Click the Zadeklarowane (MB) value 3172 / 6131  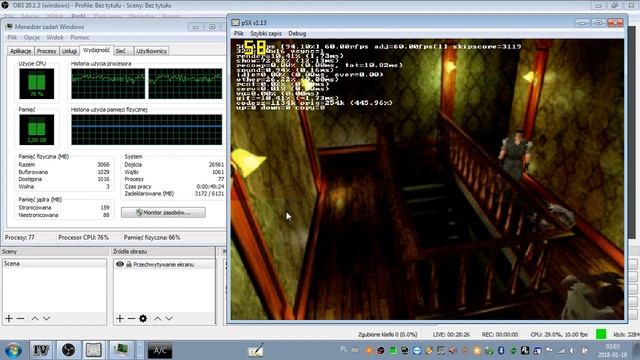(209, 193)
